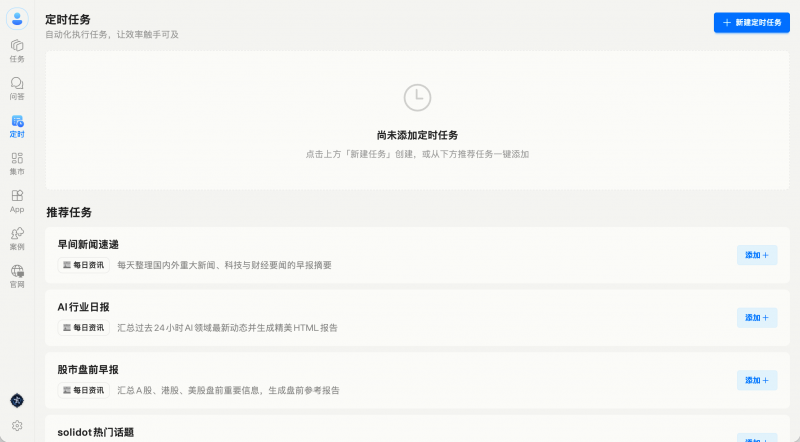Open the App section in sidebar
The image size is (800, 442).
17,201
